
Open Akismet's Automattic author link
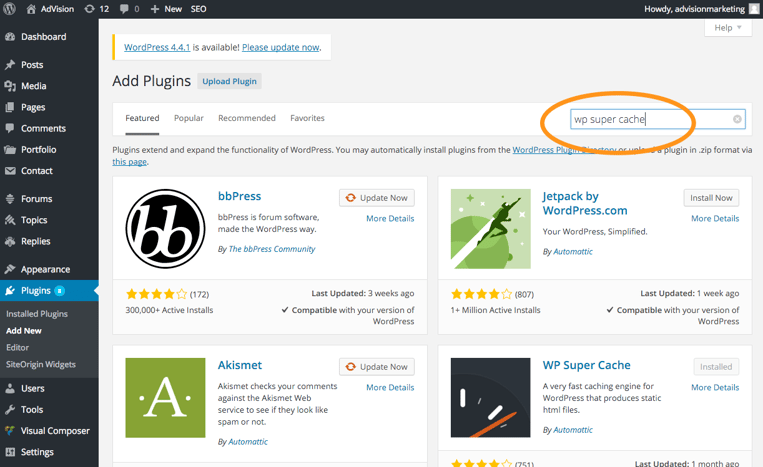click(248, 442)
